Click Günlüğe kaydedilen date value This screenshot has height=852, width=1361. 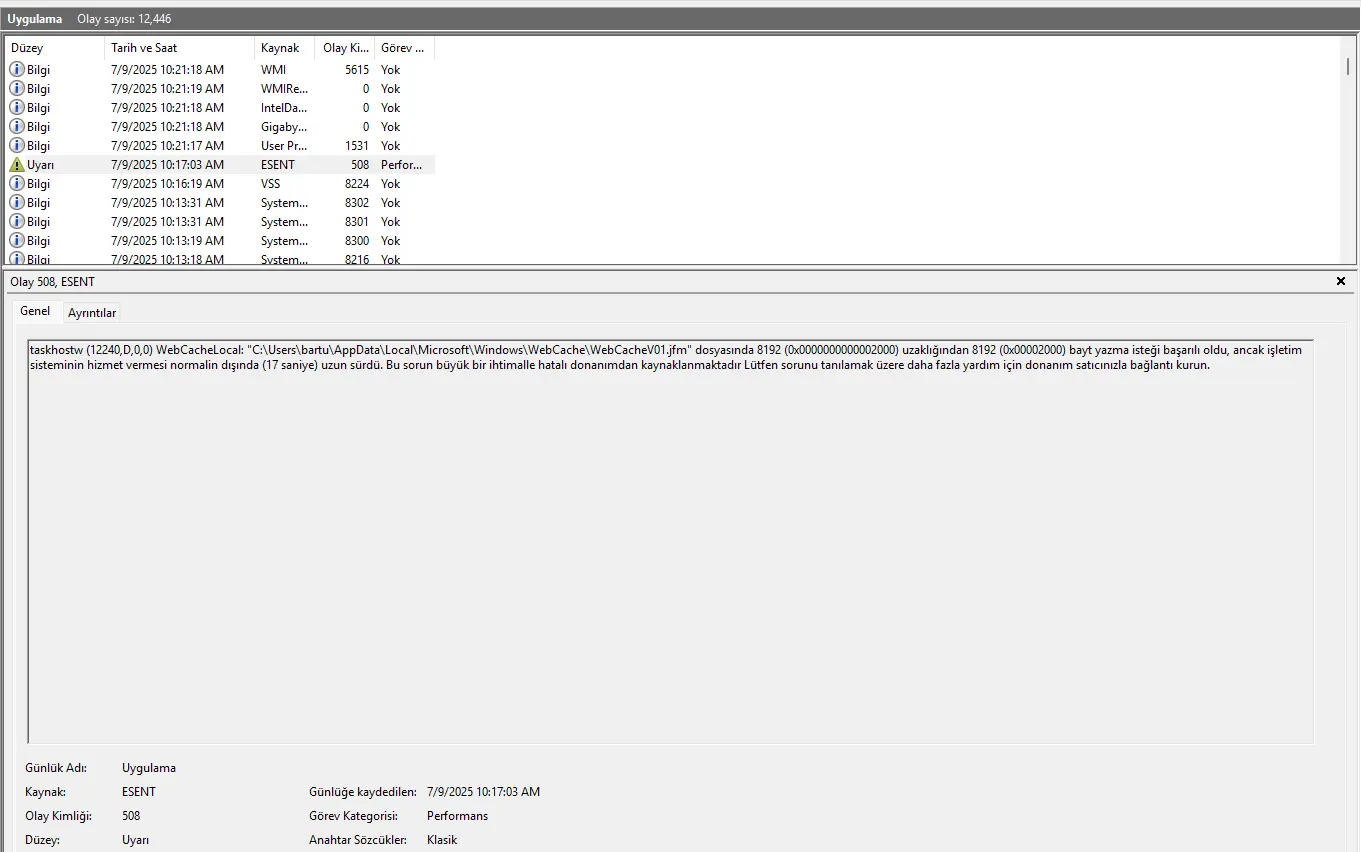483,792
